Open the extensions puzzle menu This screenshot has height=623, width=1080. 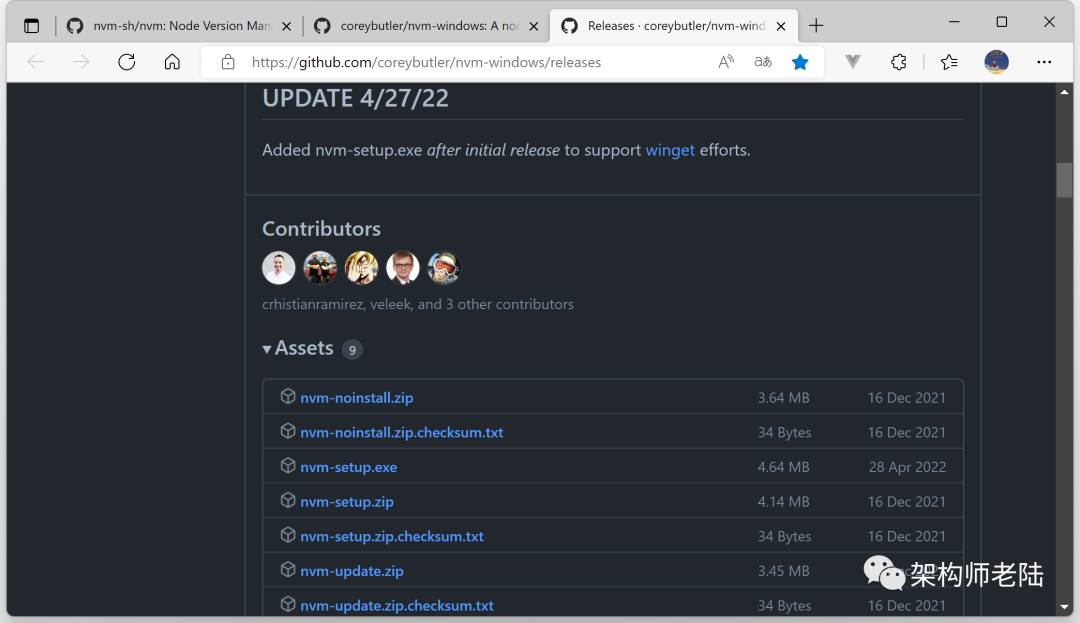pyautogui.click(x=899, y=62)
